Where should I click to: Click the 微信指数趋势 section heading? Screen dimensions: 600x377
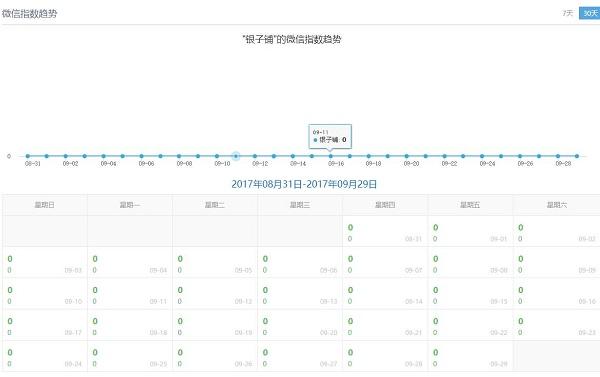click(29, 14)
